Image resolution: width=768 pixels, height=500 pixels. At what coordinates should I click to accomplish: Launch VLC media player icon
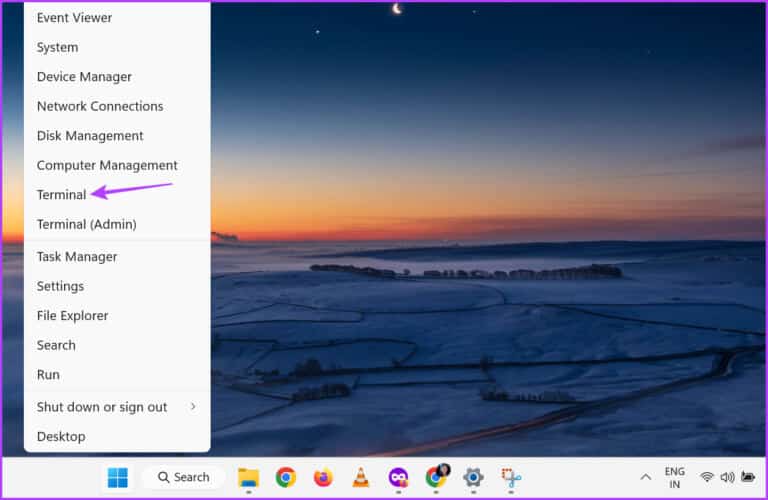pos(361,477)
